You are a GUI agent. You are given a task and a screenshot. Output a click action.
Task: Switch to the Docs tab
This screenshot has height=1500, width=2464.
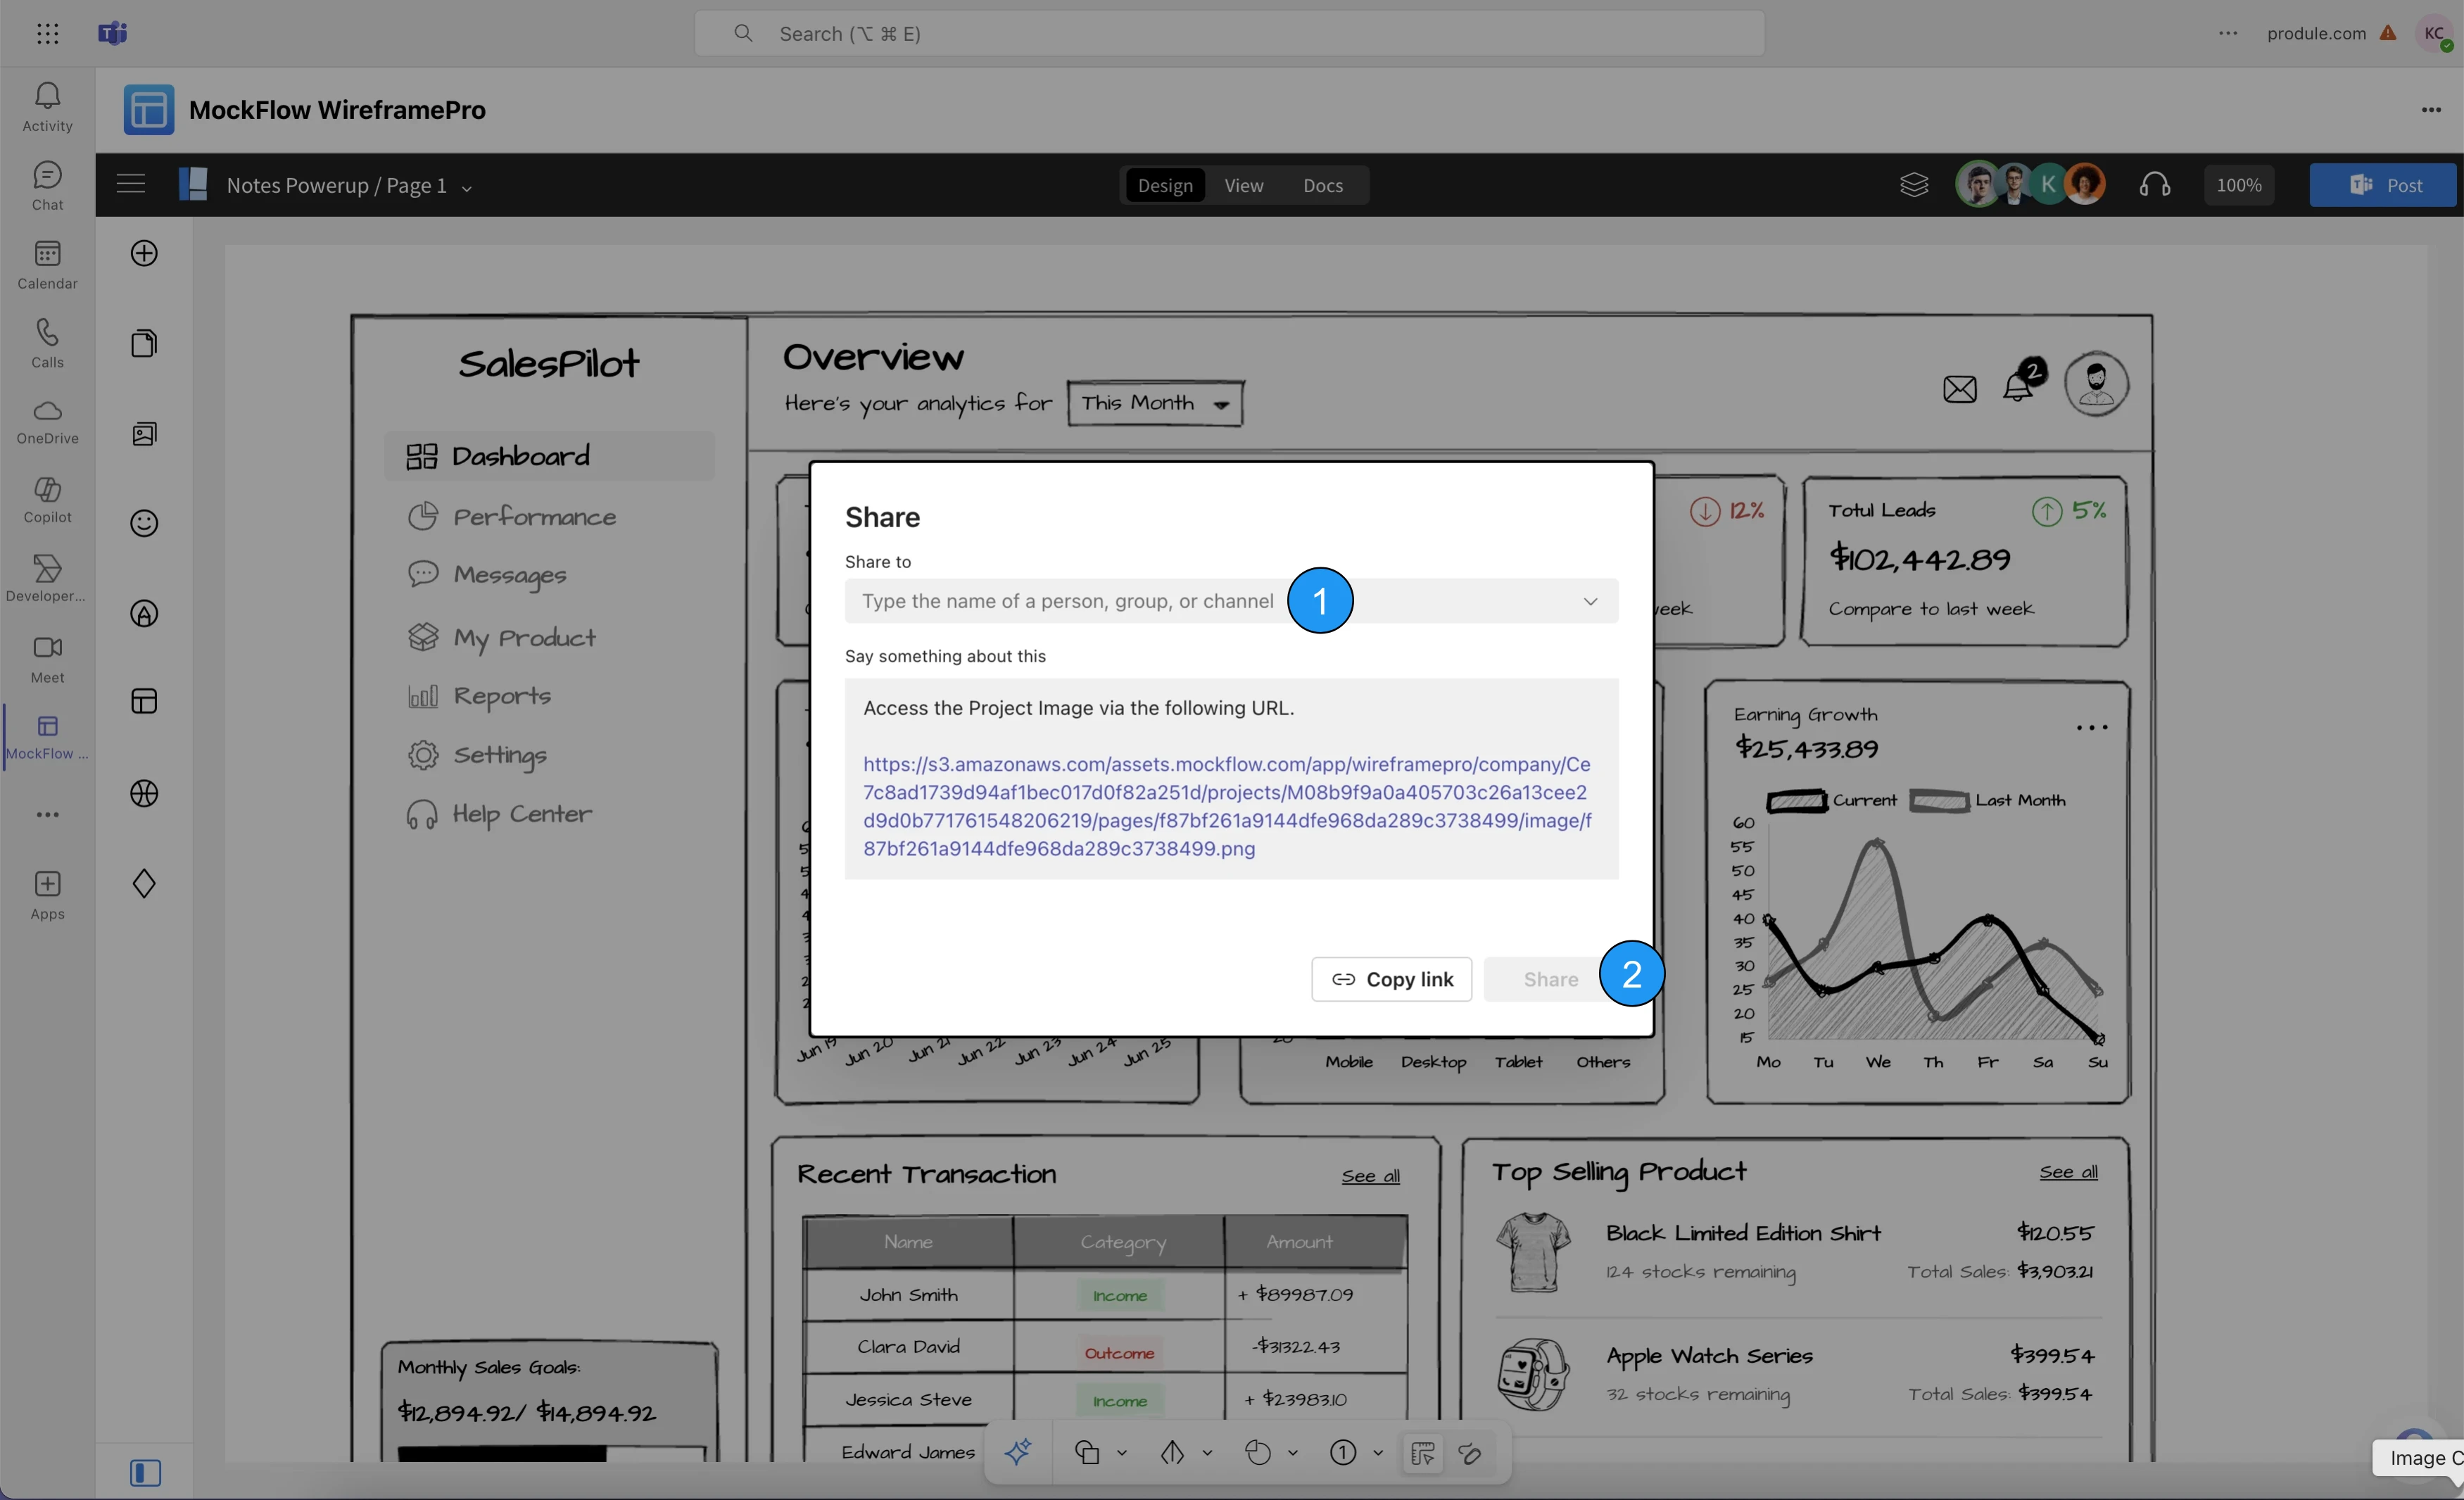click(x=1322, y=185)
